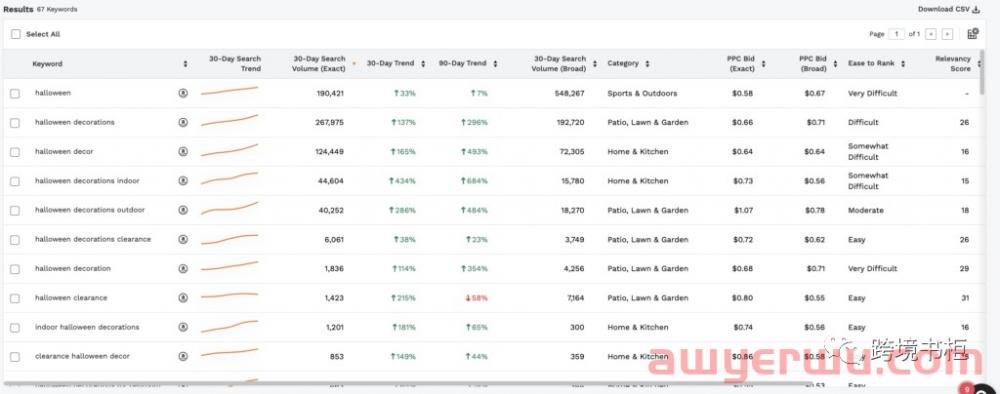Check the halloween keyword row
This screenshot has height=394, width=1000.
[x=15, y=94]
